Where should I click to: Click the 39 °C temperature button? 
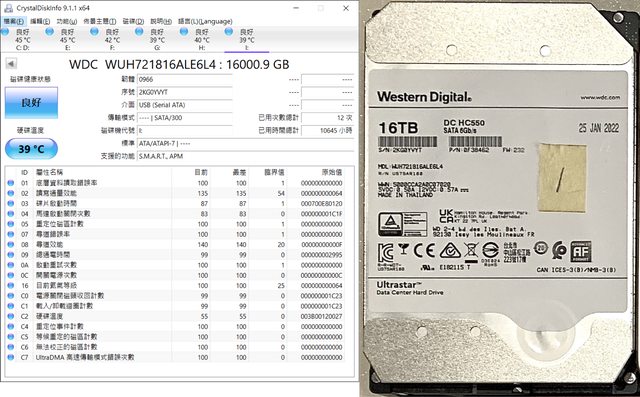pyautogui.click(x=31, y=149)
